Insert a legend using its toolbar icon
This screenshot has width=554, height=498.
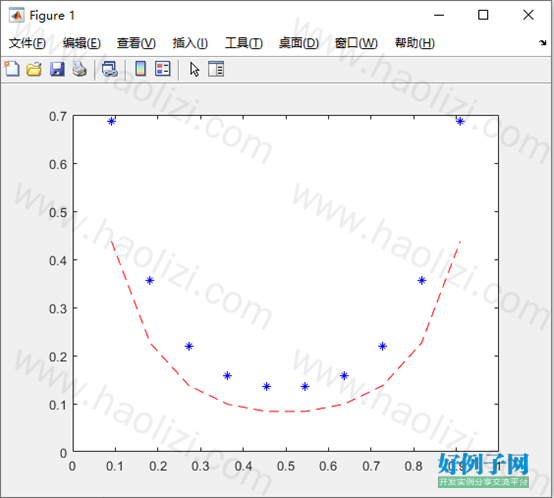tap(163, 69)
